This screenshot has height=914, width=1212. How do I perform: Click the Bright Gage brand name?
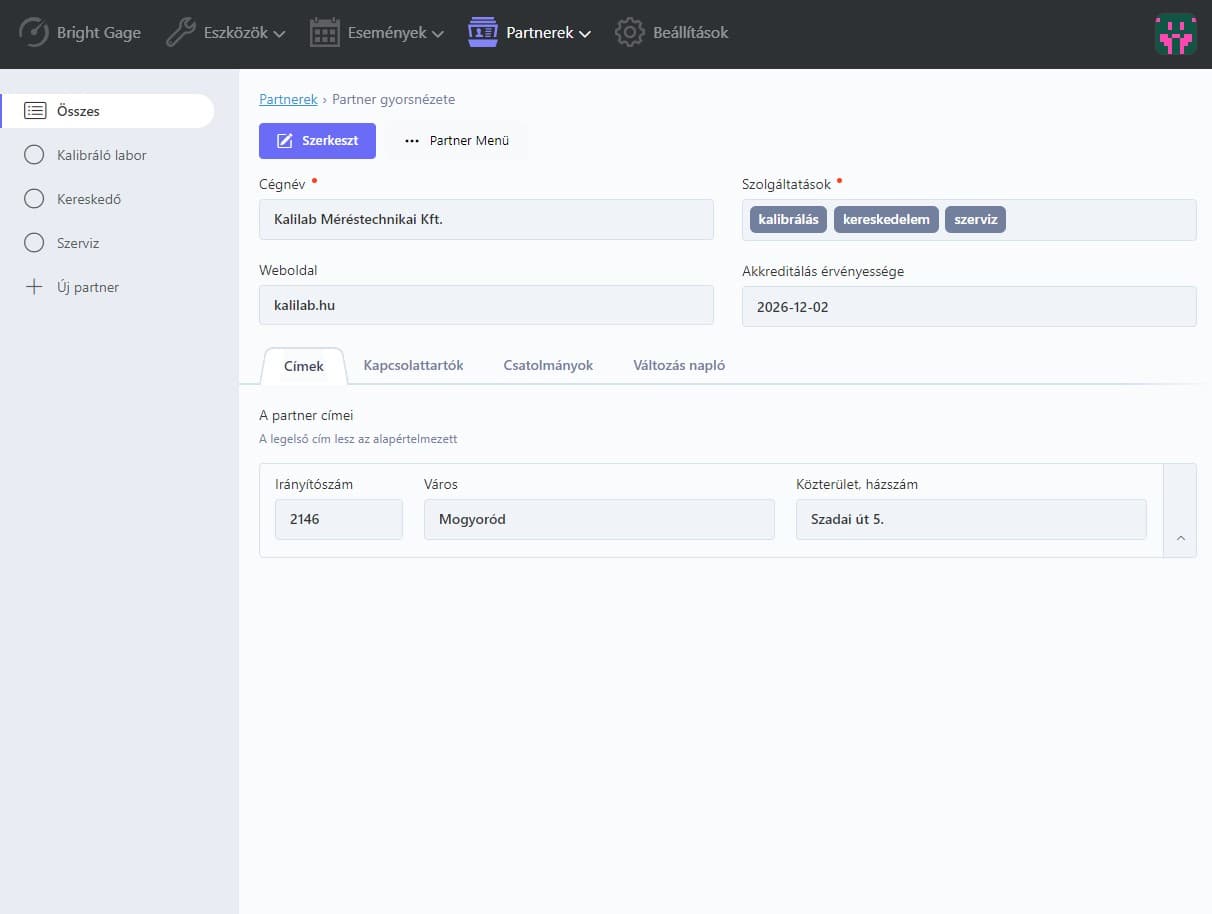click(99, 32)
